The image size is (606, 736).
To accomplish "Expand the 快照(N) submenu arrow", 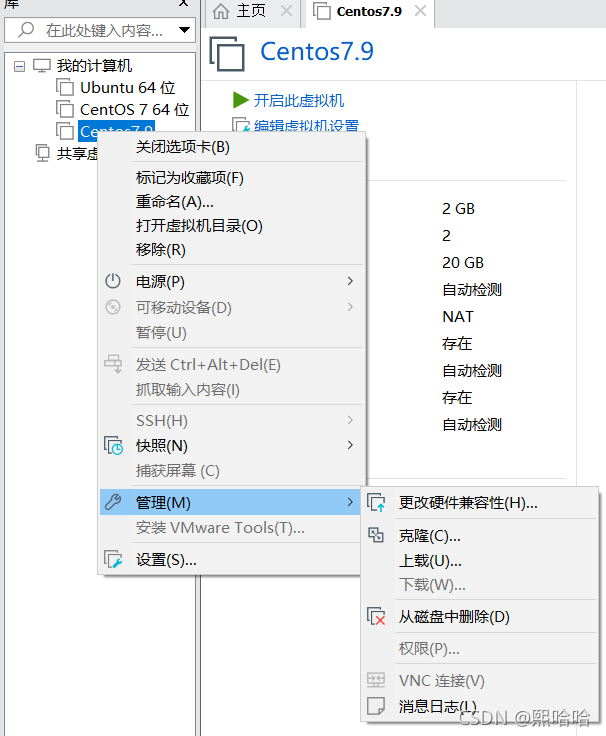I will point(350,445).
